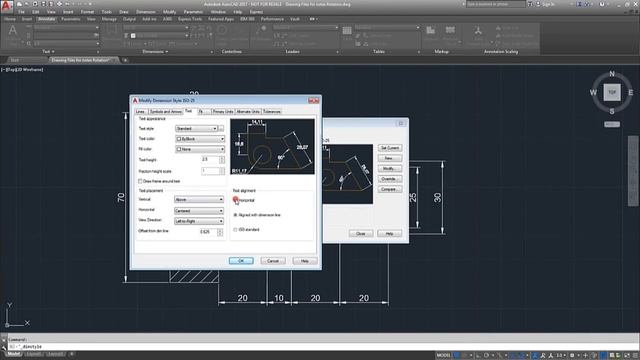The height and width of the screenshot is (360, 640).
Task: Click Override in Dimension Style Manager
Action: point(390,179)
